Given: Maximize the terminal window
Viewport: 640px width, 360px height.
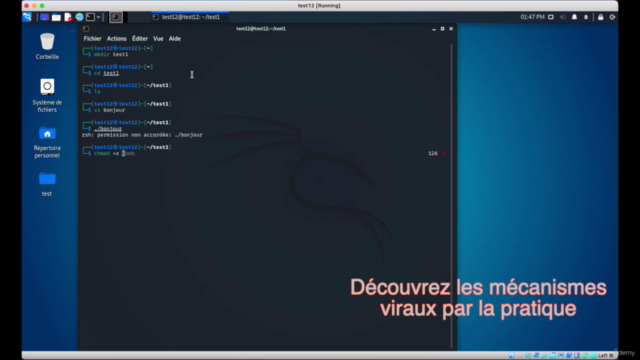Looking at the screenshot, I should tap(442, 29).
